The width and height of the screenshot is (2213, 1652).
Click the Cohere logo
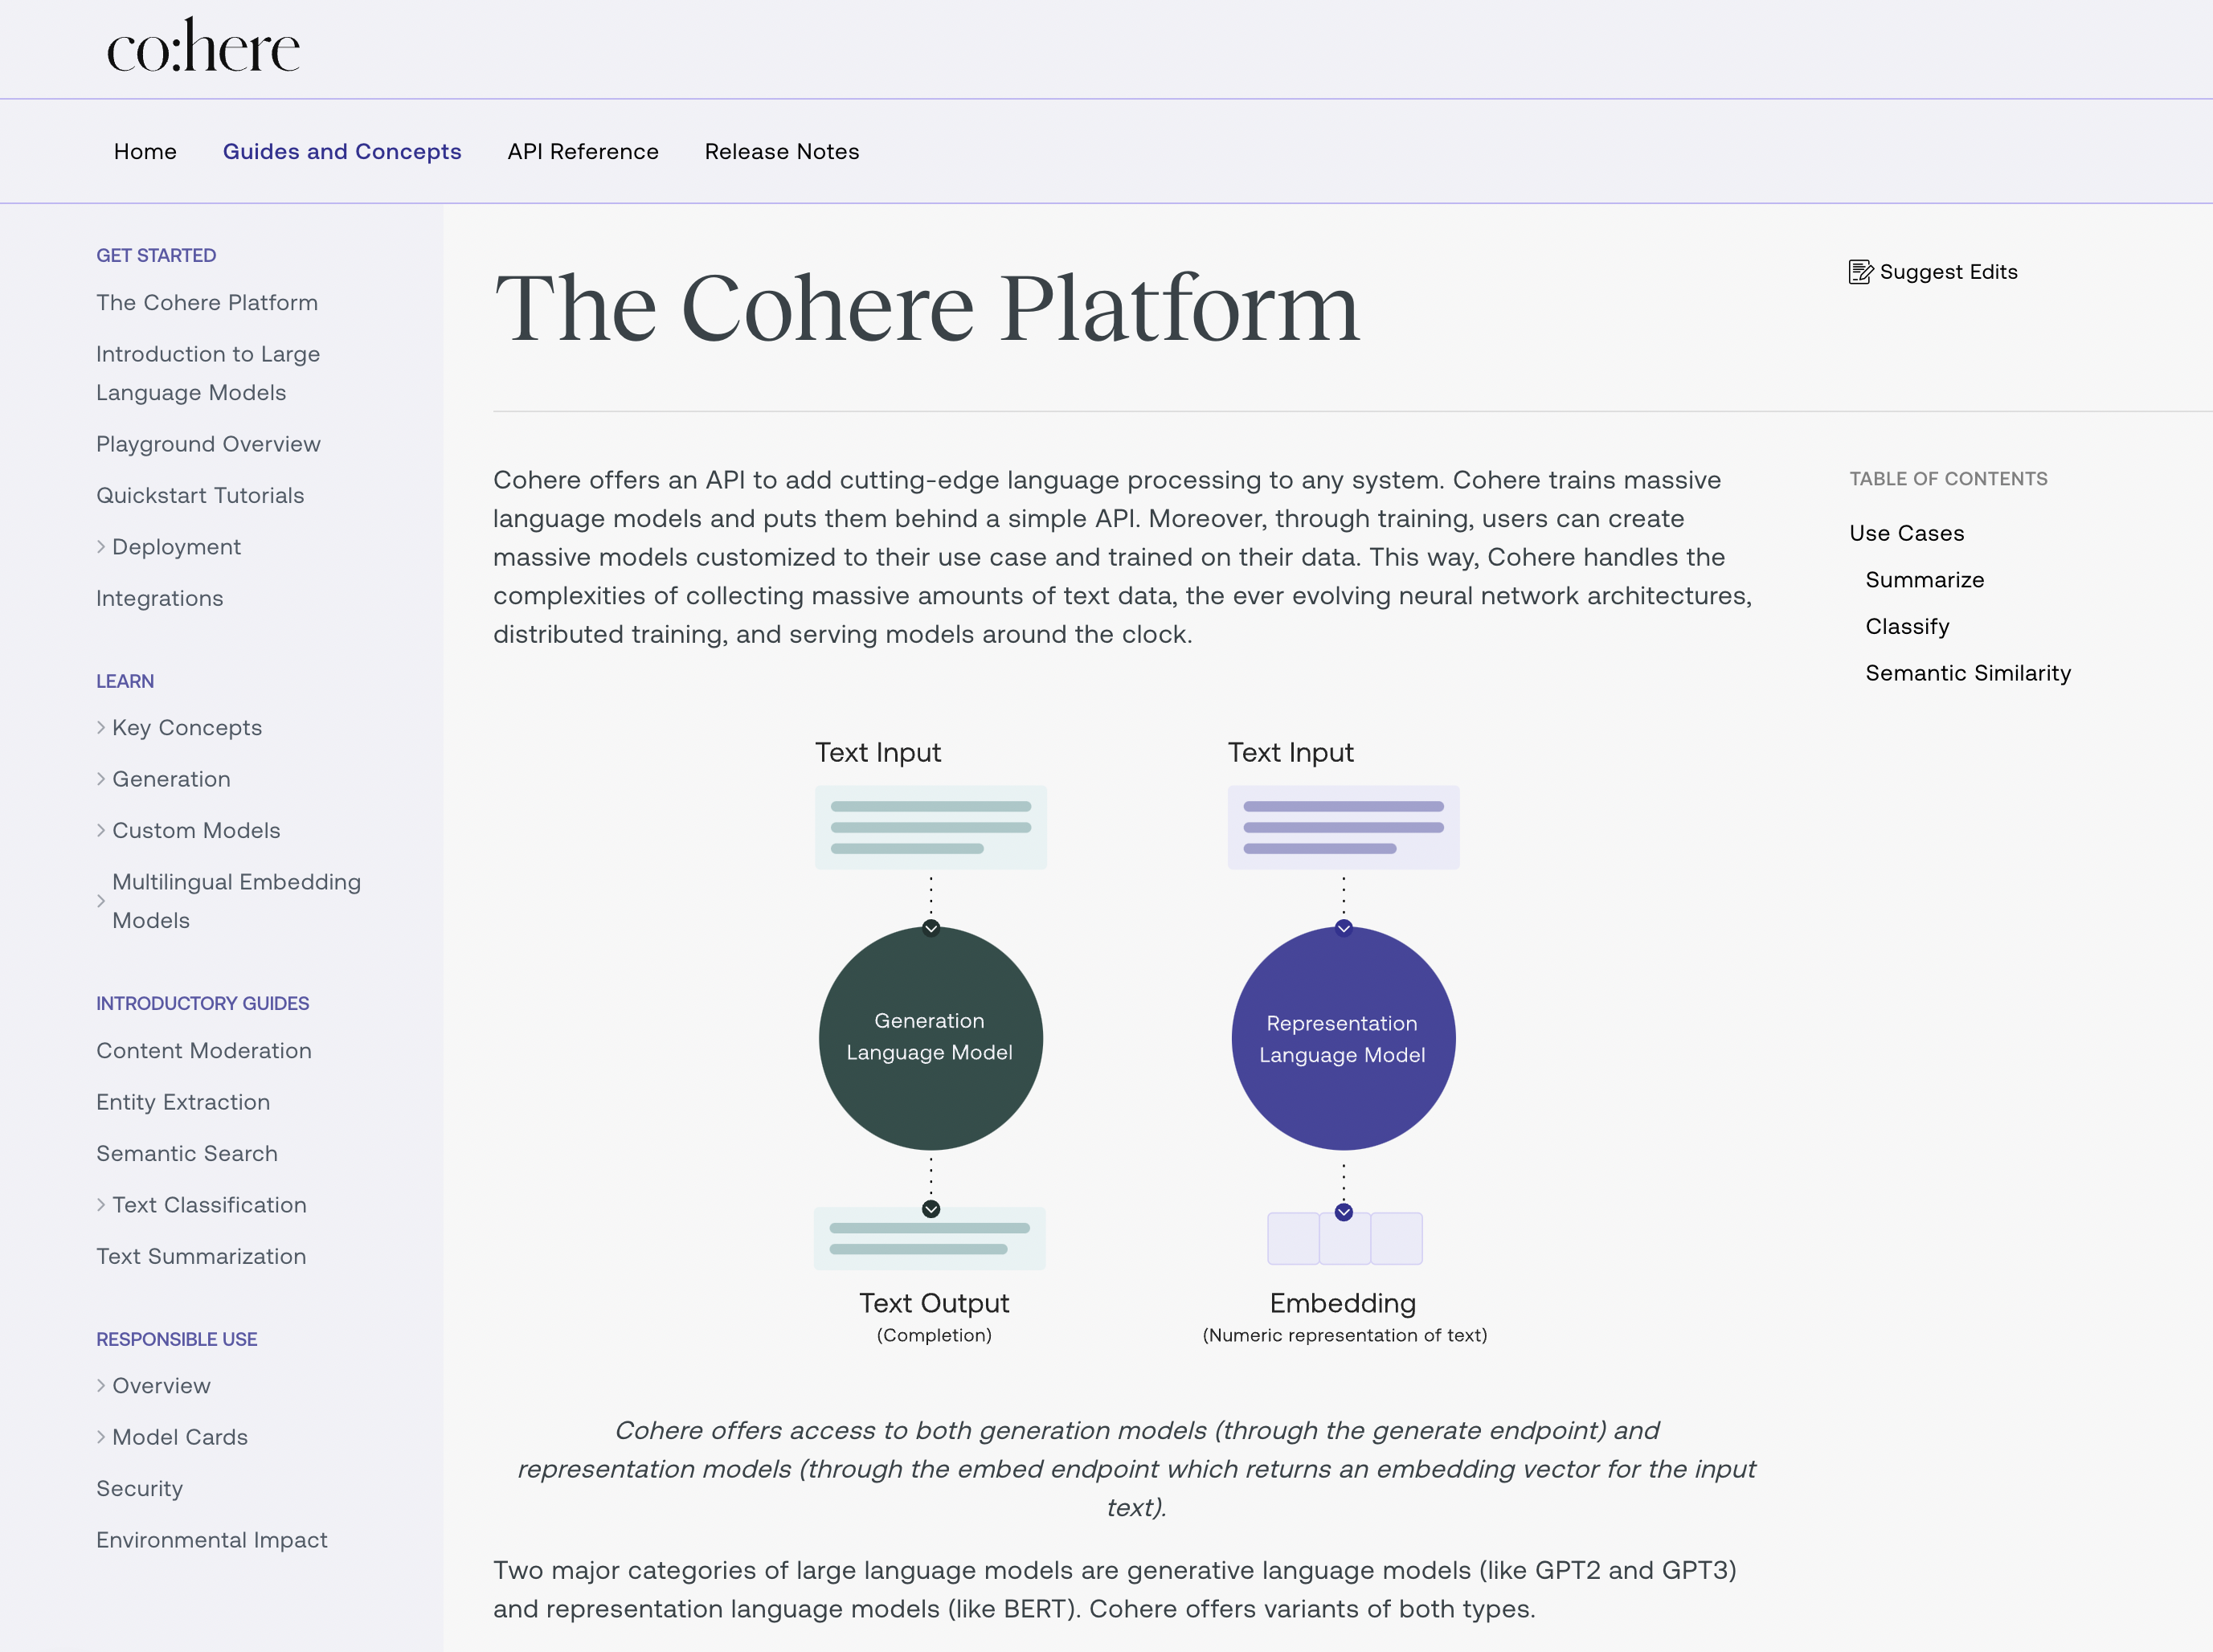coord(203,47)
